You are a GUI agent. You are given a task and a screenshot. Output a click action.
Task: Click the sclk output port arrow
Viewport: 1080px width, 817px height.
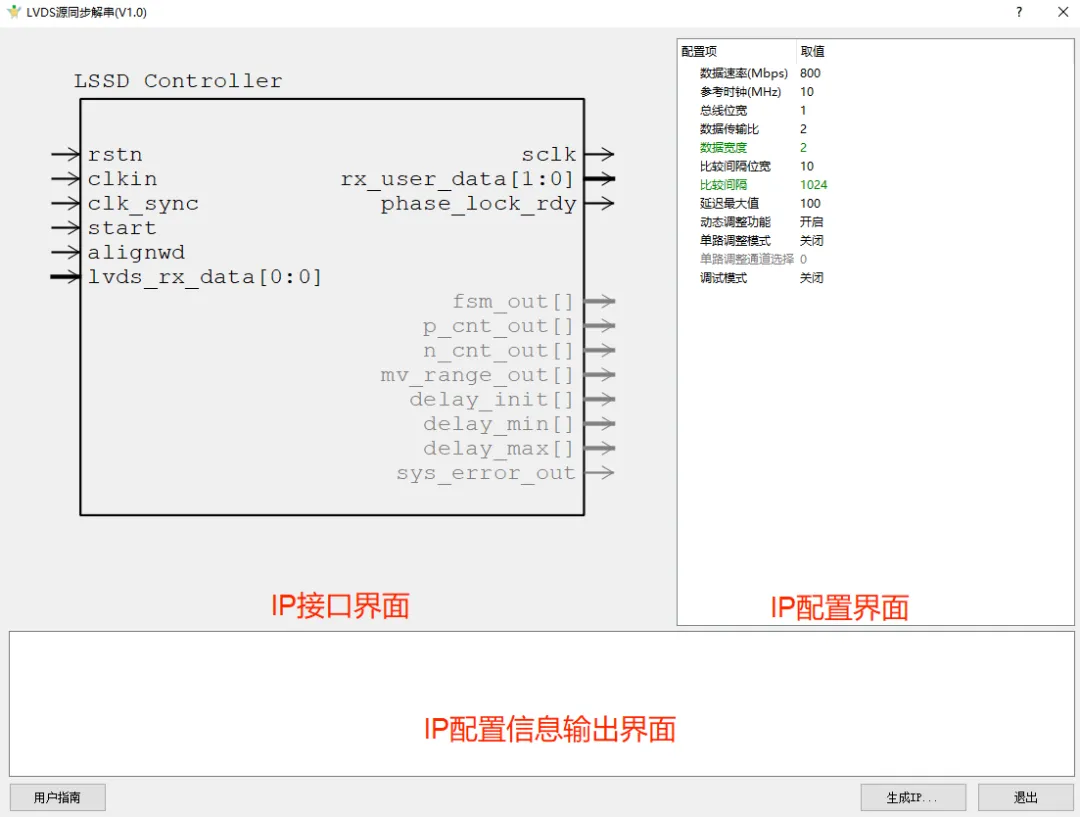(599, 154)
